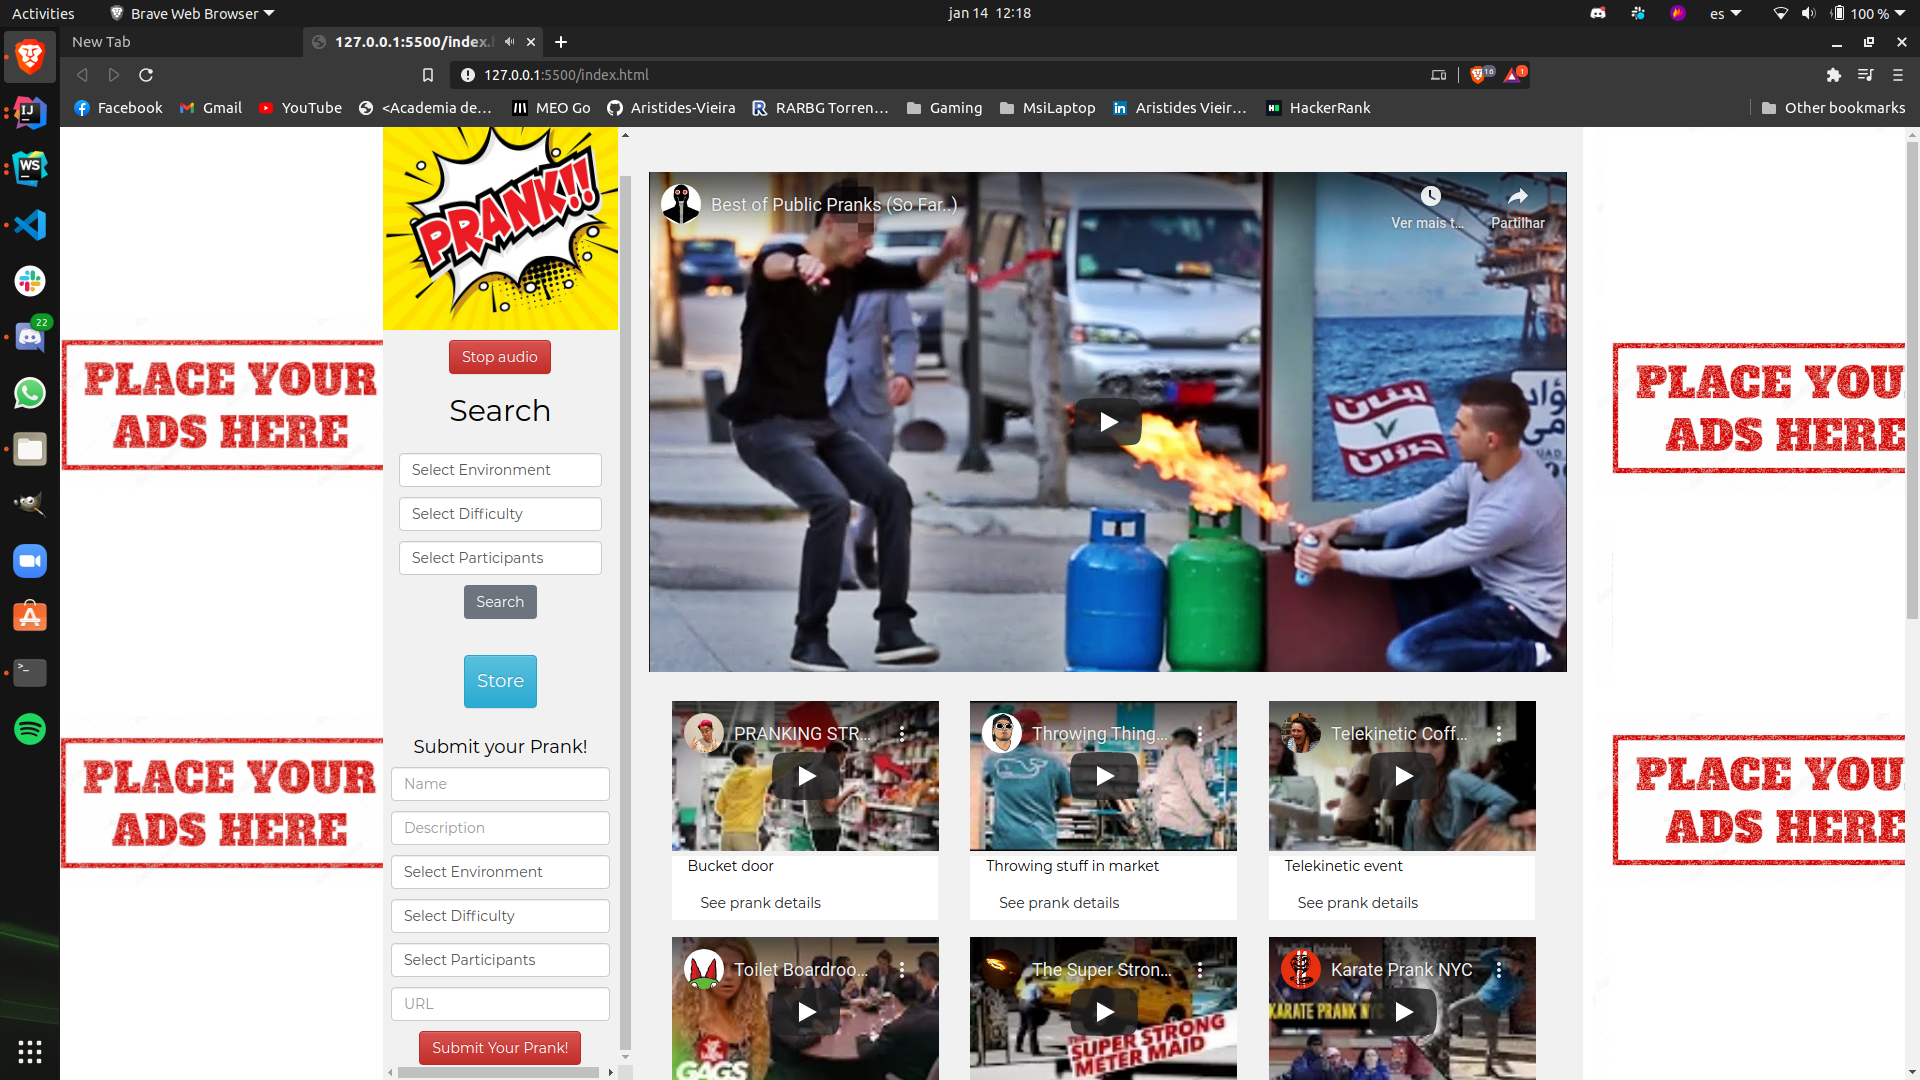Click the prank Name input field
Image resolution: width=1920 pixels, height=1080 pixels.
pyautogui.click(x=500, y=784)
